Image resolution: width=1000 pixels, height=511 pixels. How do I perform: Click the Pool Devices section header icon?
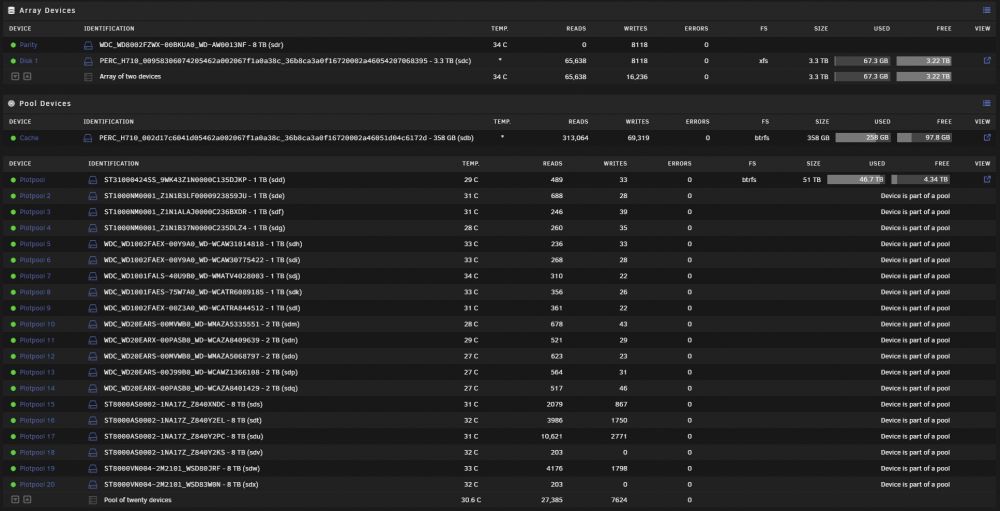click(11, 103)
